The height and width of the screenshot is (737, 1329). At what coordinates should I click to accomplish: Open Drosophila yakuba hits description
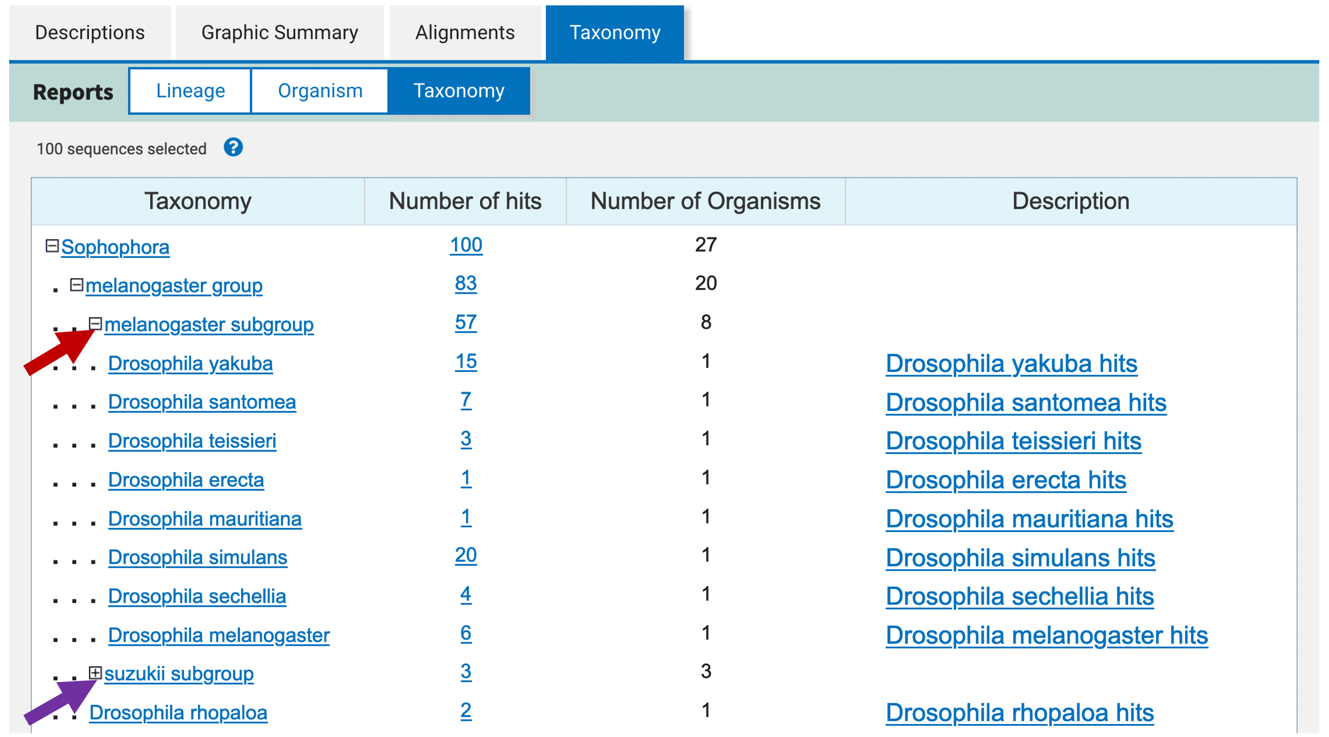[x=1011, y=364]
